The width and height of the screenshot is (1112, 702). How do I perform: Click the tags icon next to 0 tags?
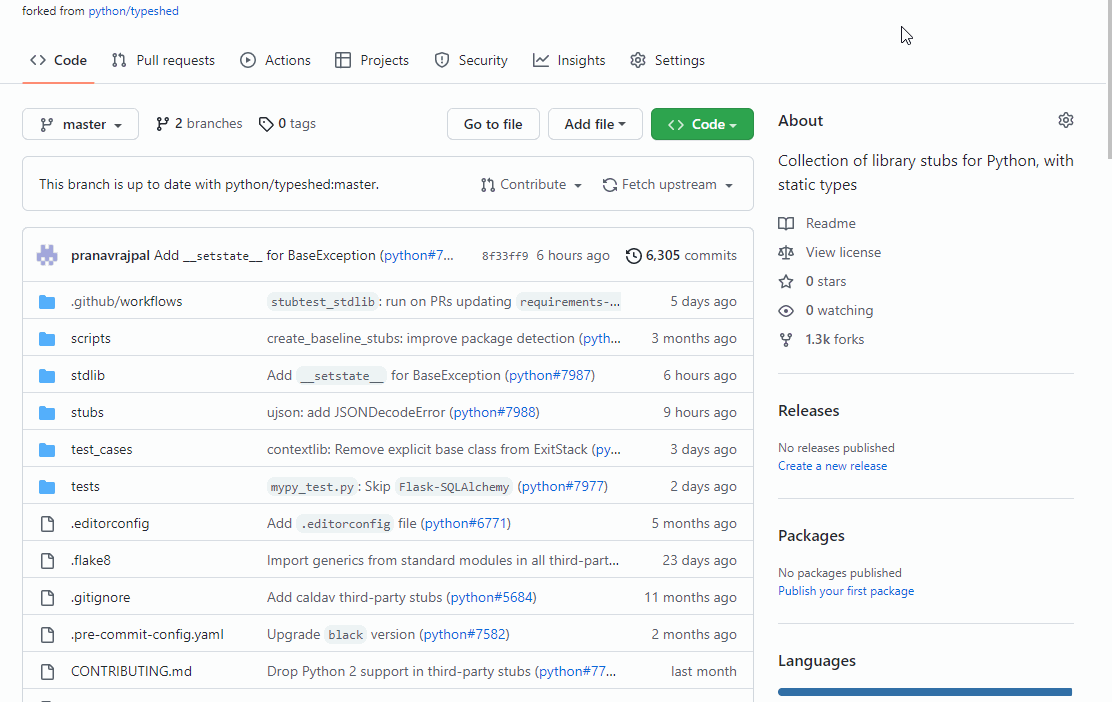(265, 123)
